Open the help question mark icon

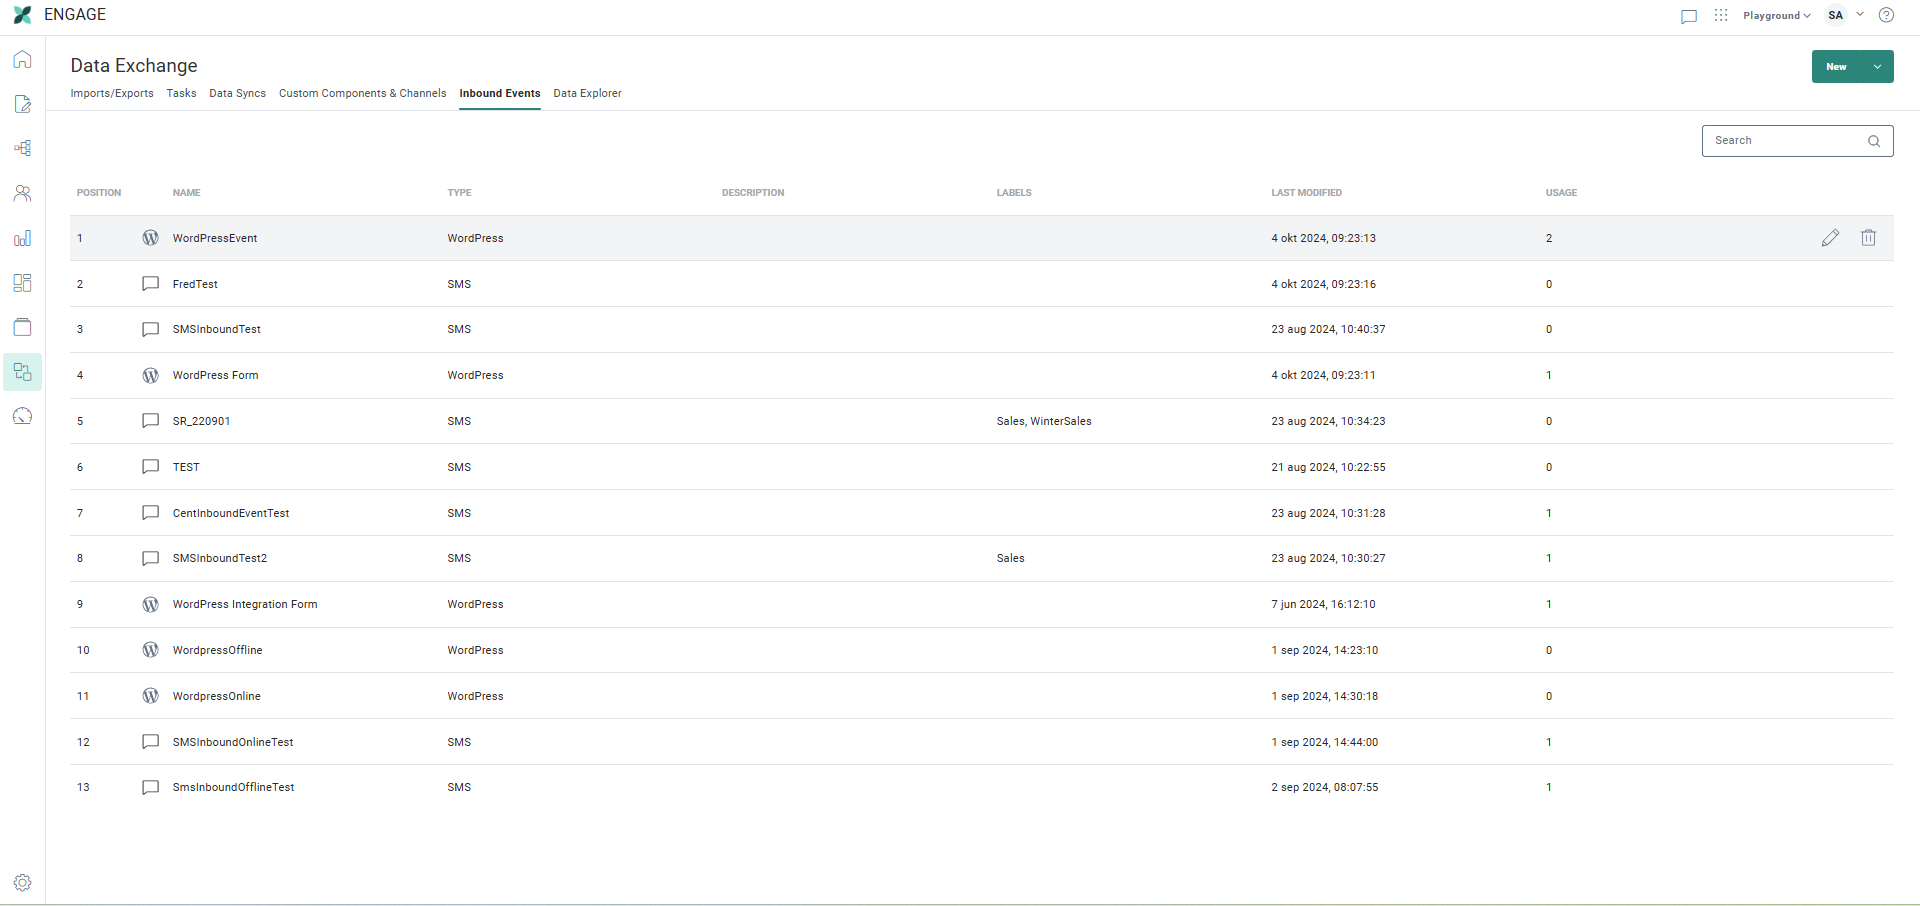point(1886,15)
